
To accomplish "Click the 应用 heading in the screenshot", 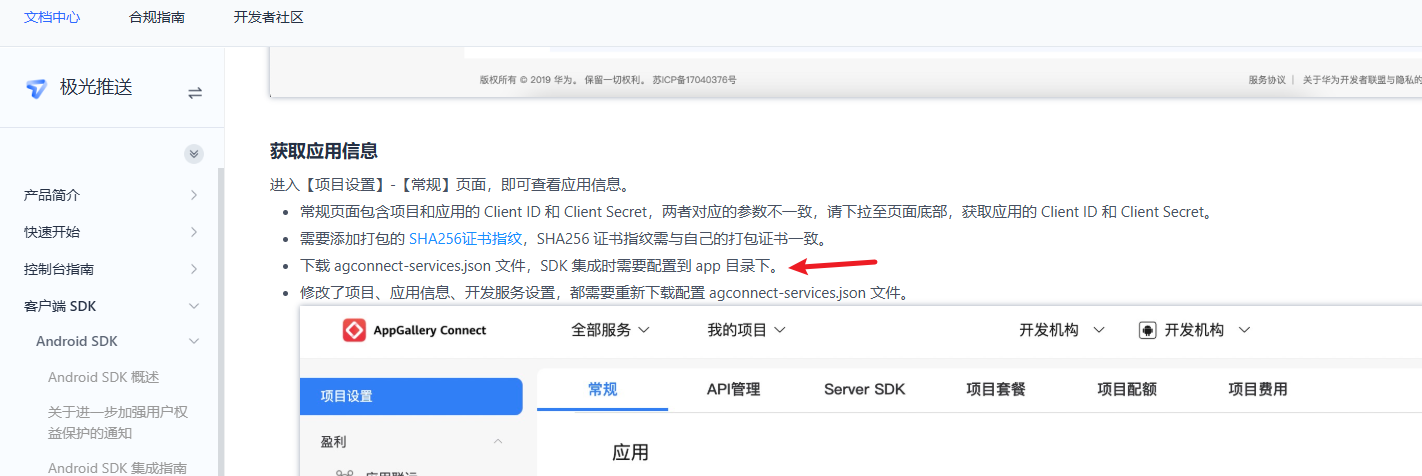I will pos(630,453).
